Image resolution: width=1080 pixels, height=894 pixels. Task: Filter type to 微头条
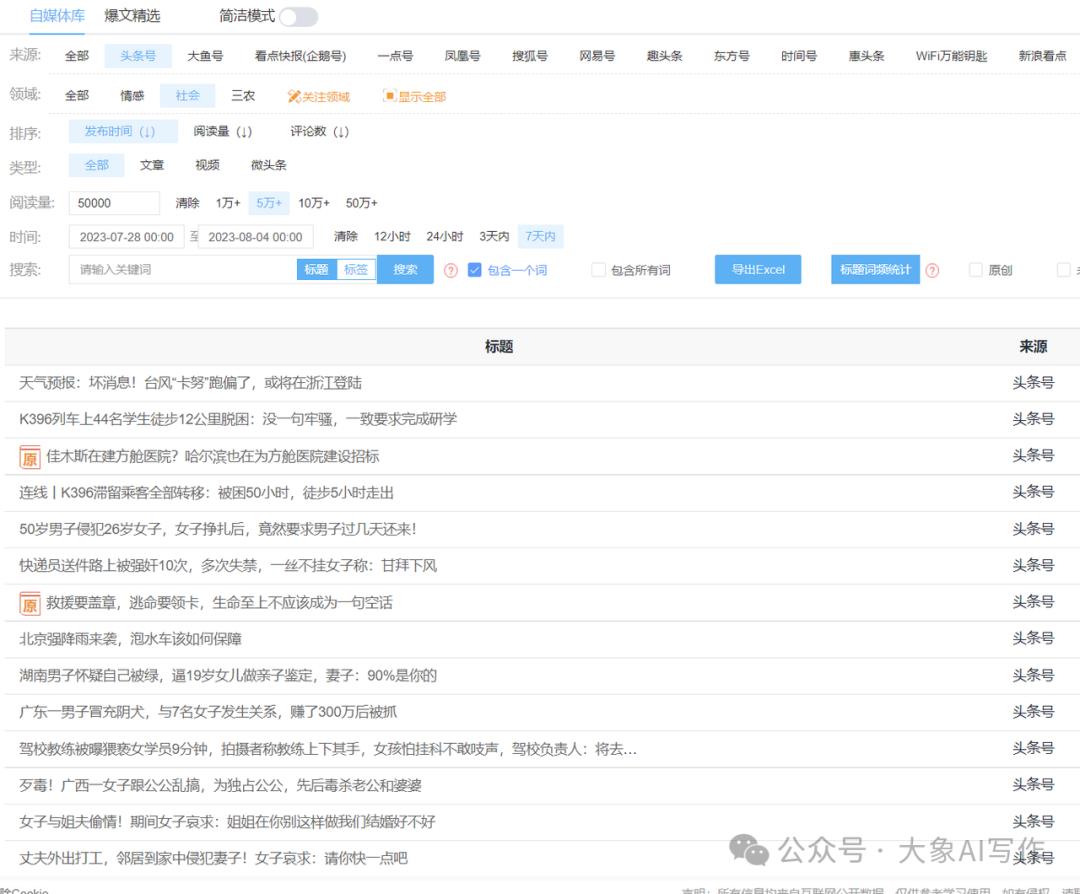pyautogui.click(x=269, y=165)
